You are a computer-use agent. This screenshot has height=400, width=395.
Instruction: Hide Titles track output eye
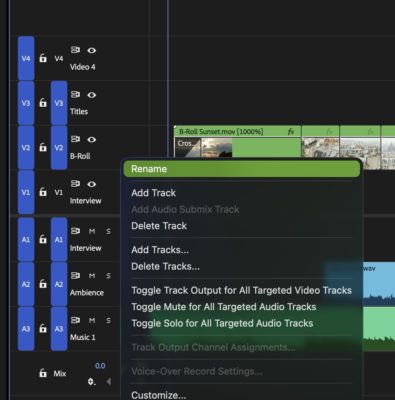(x=92, y=95)
